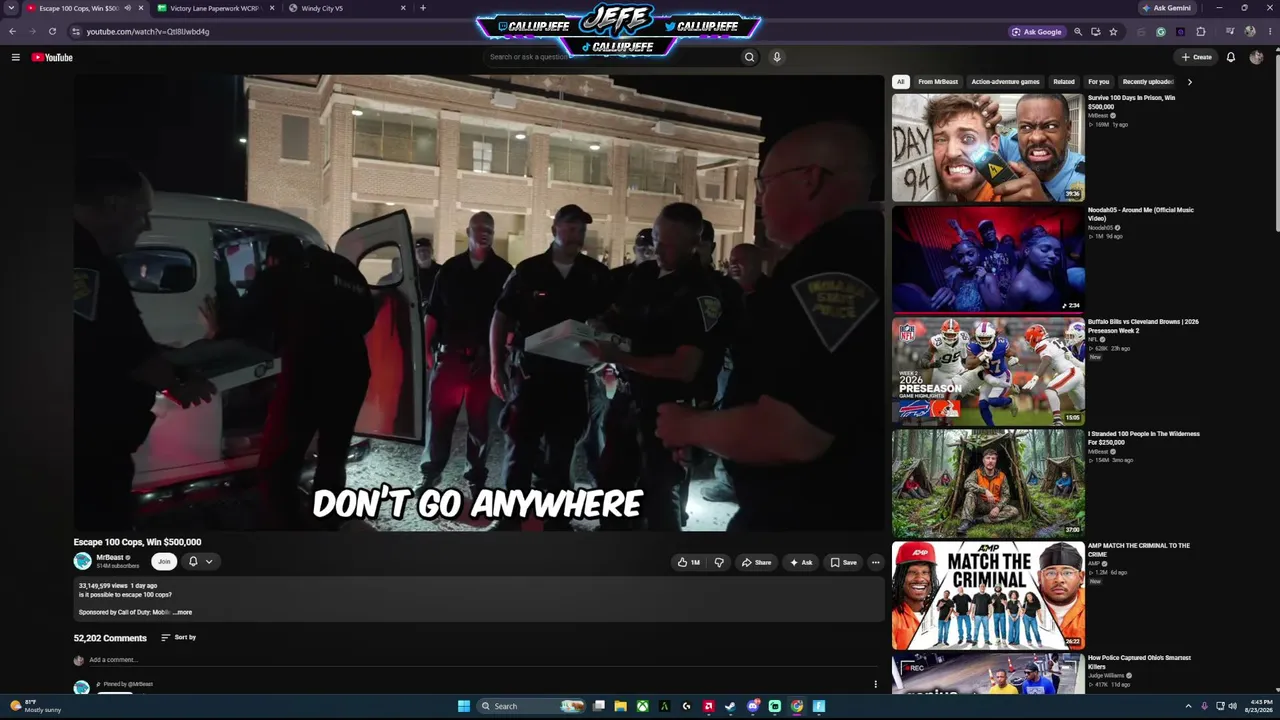
Task: Like the video with thumbs up
Action: (689, 562)
